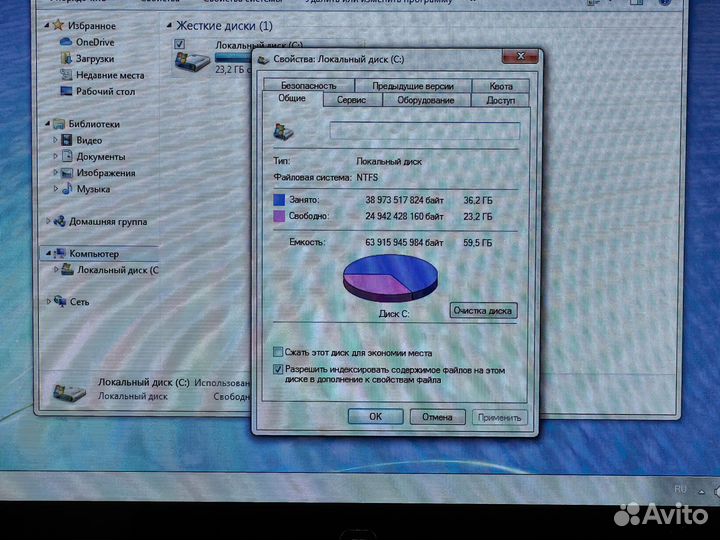Click the Домашняя группа icon

coord(59,221)
